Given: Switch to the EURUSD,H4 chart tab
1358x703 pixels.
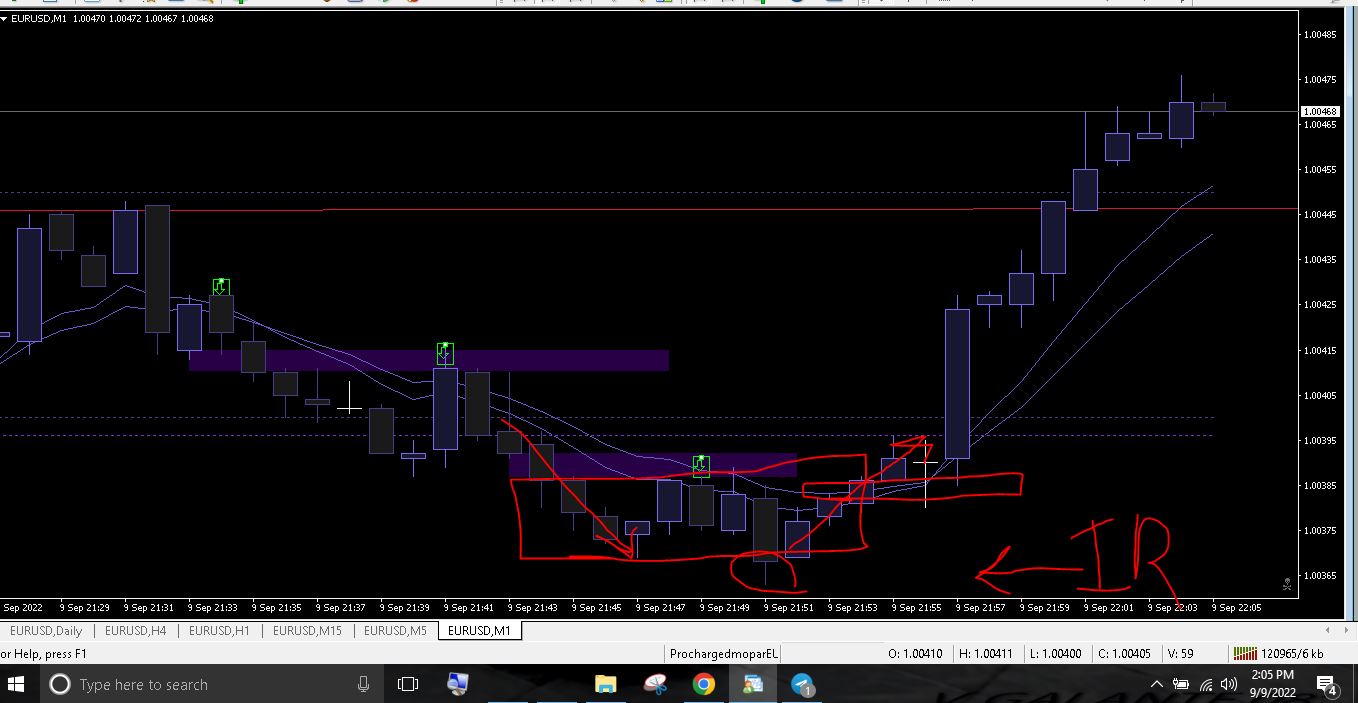Looking at the screenshot, I should click(x=135, y=631).
